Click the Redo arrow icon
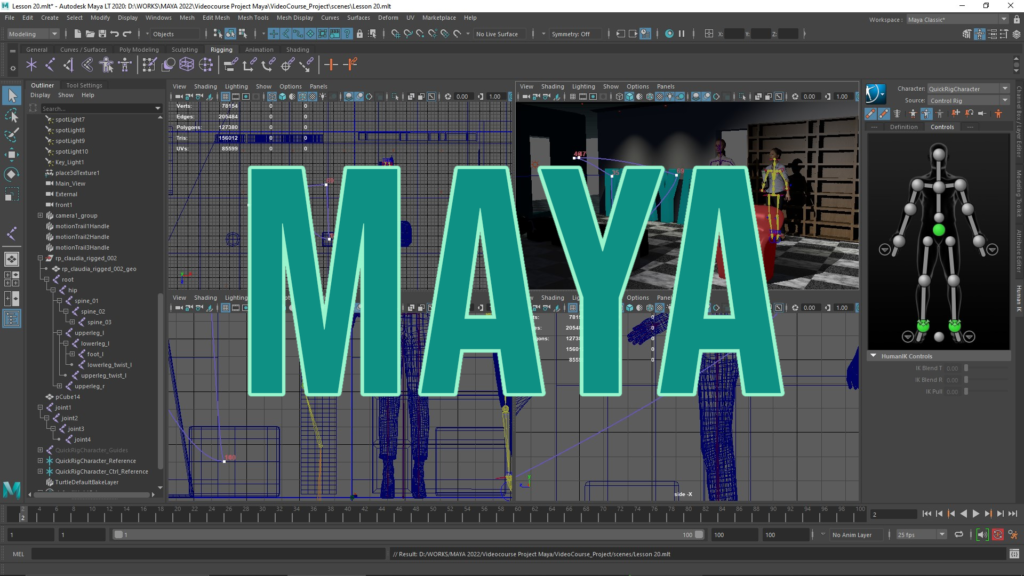The height and width of the screenshot is (576, 1024). click(127, 34)
